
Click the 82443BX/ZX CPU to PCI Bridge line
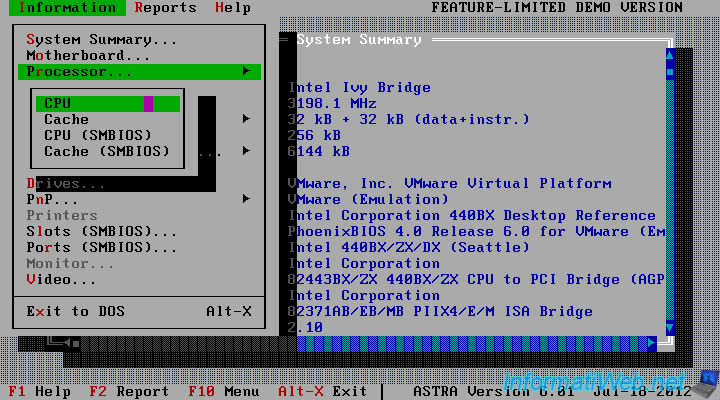tap(477, 280)
